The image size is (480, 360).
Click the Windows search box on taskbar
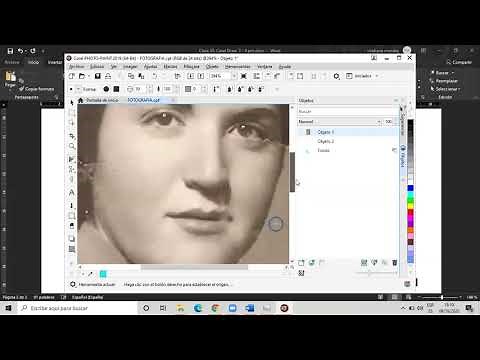[77, 308]
